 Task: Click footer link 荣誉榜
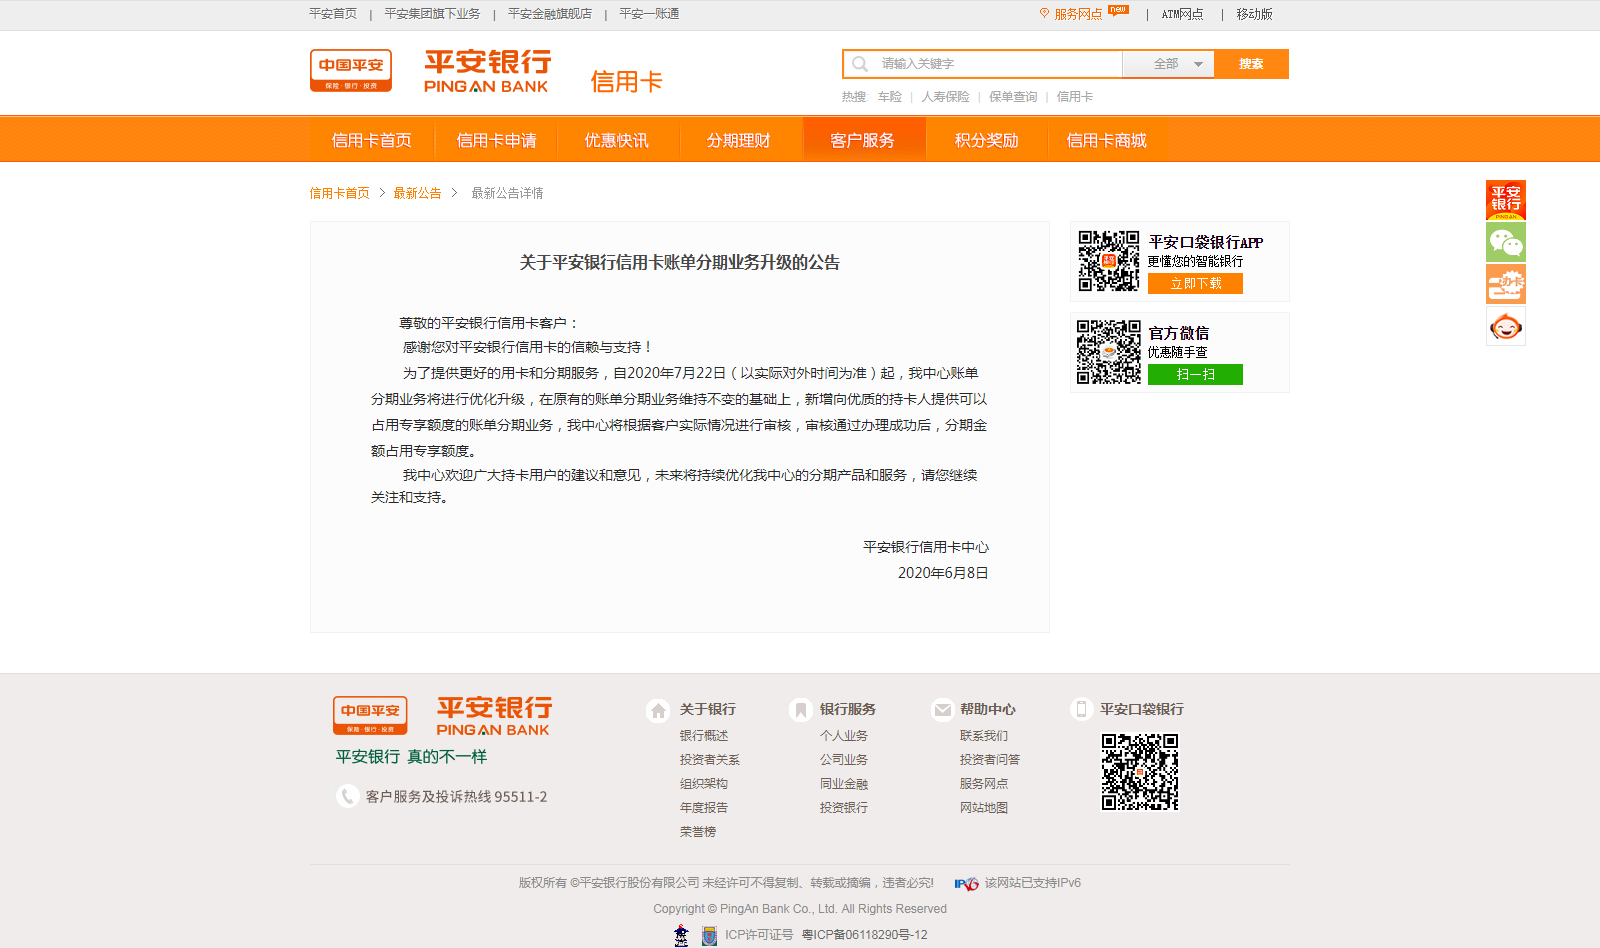click(698, 832)
